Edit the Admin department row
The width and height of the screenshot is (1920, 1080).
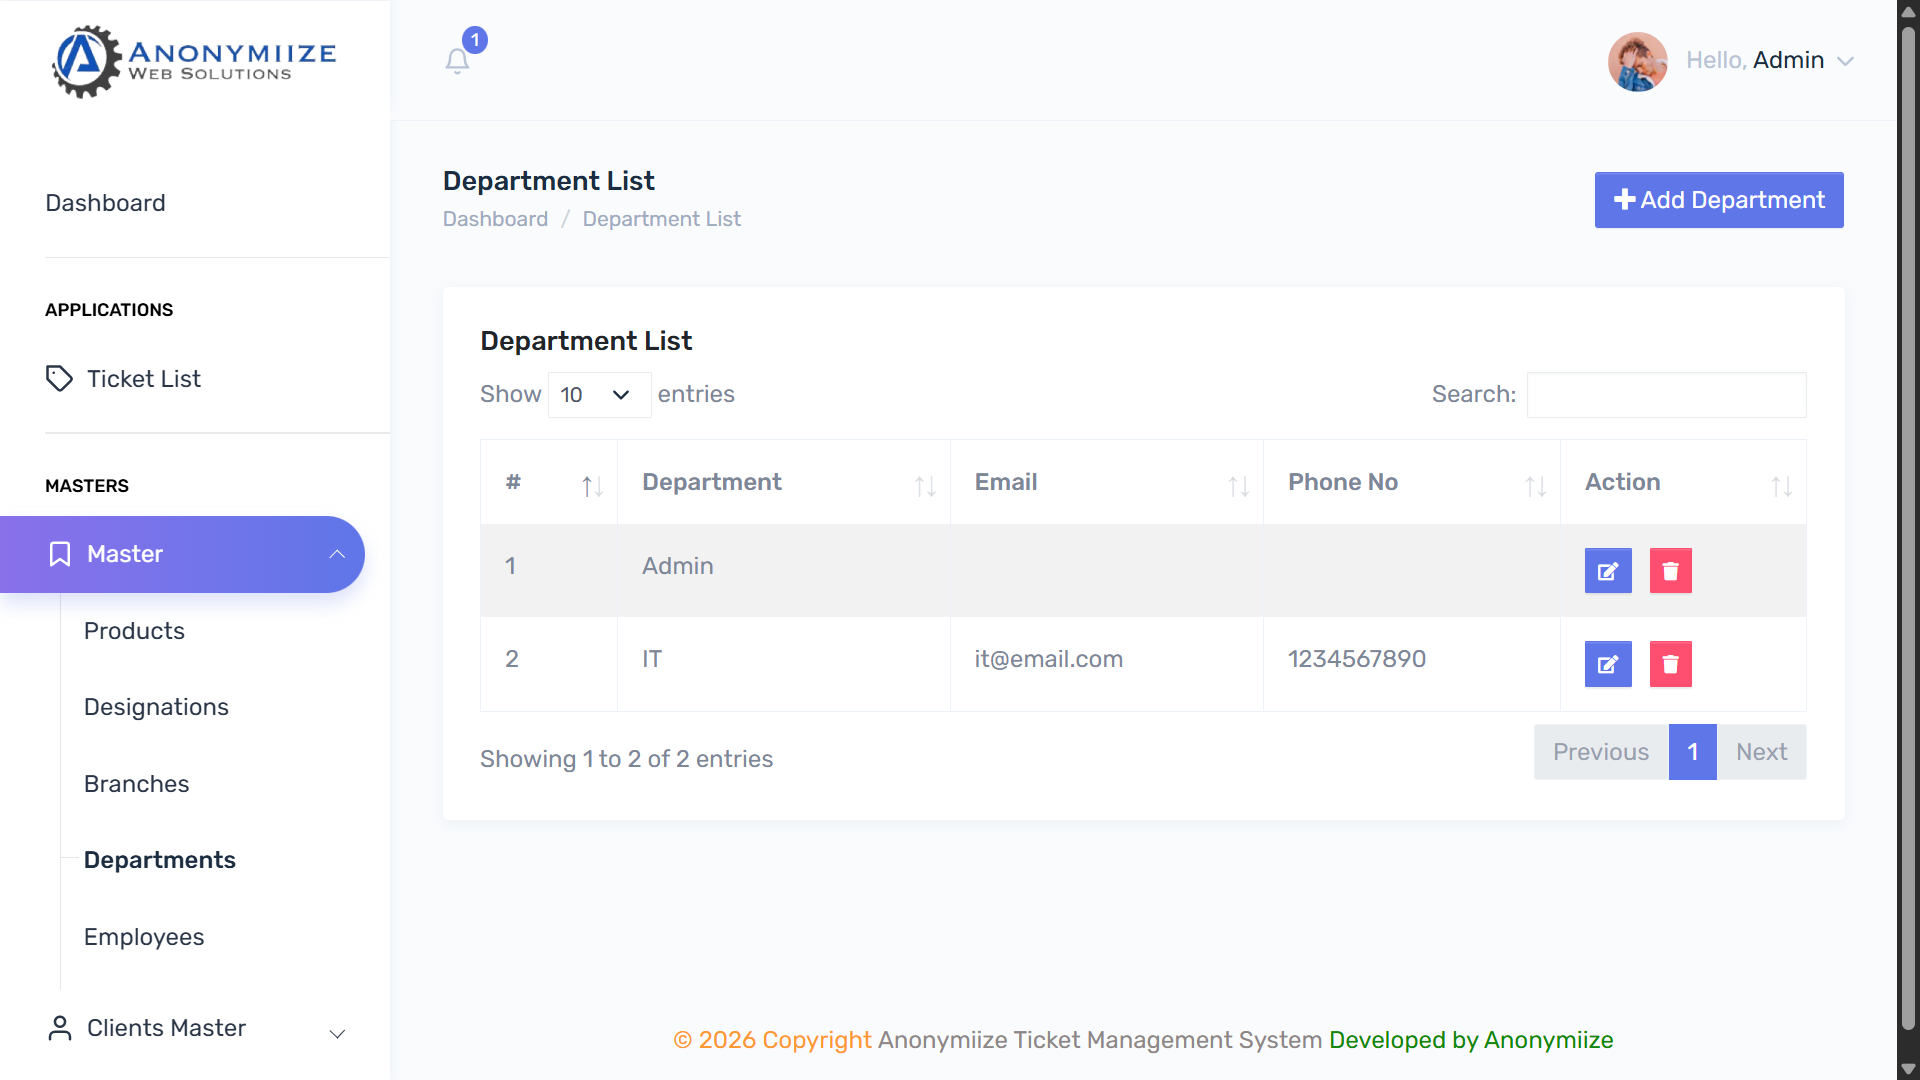coord(1608,571)
